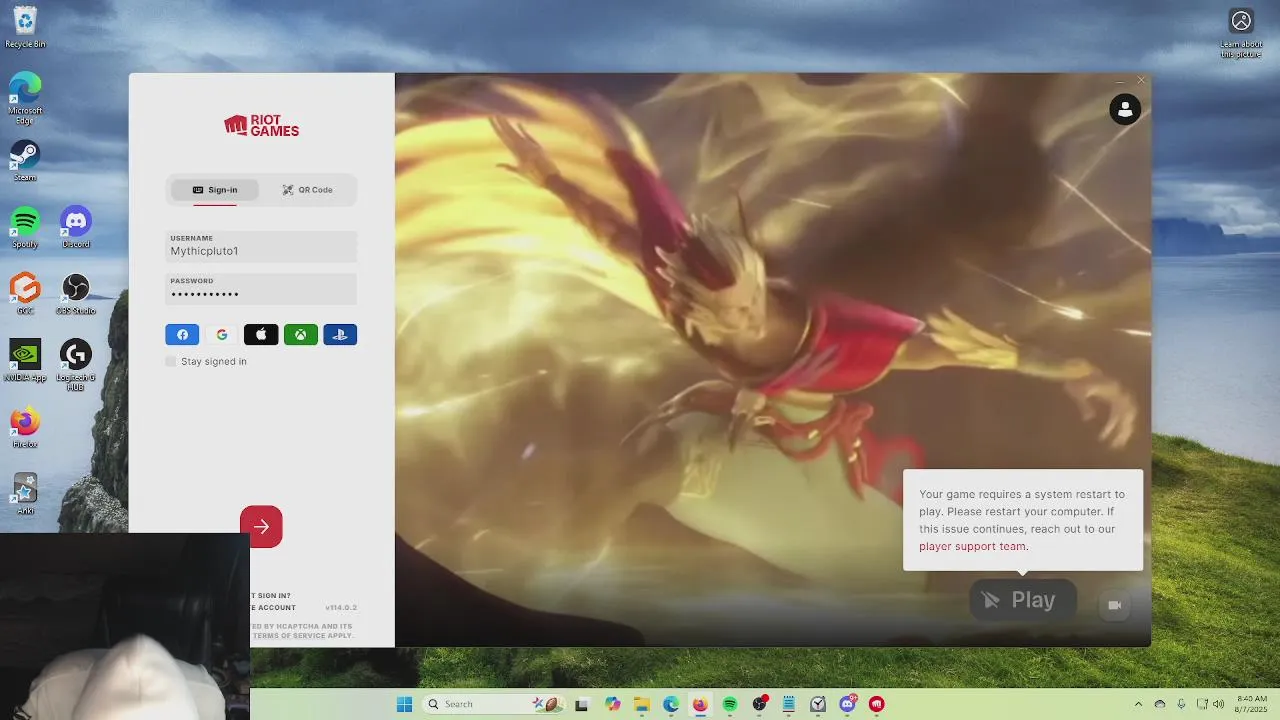Viewport: 1280px width, 720px height.
Task: Open Recycle Bin on desktop
Action: [x=25, y=28]
